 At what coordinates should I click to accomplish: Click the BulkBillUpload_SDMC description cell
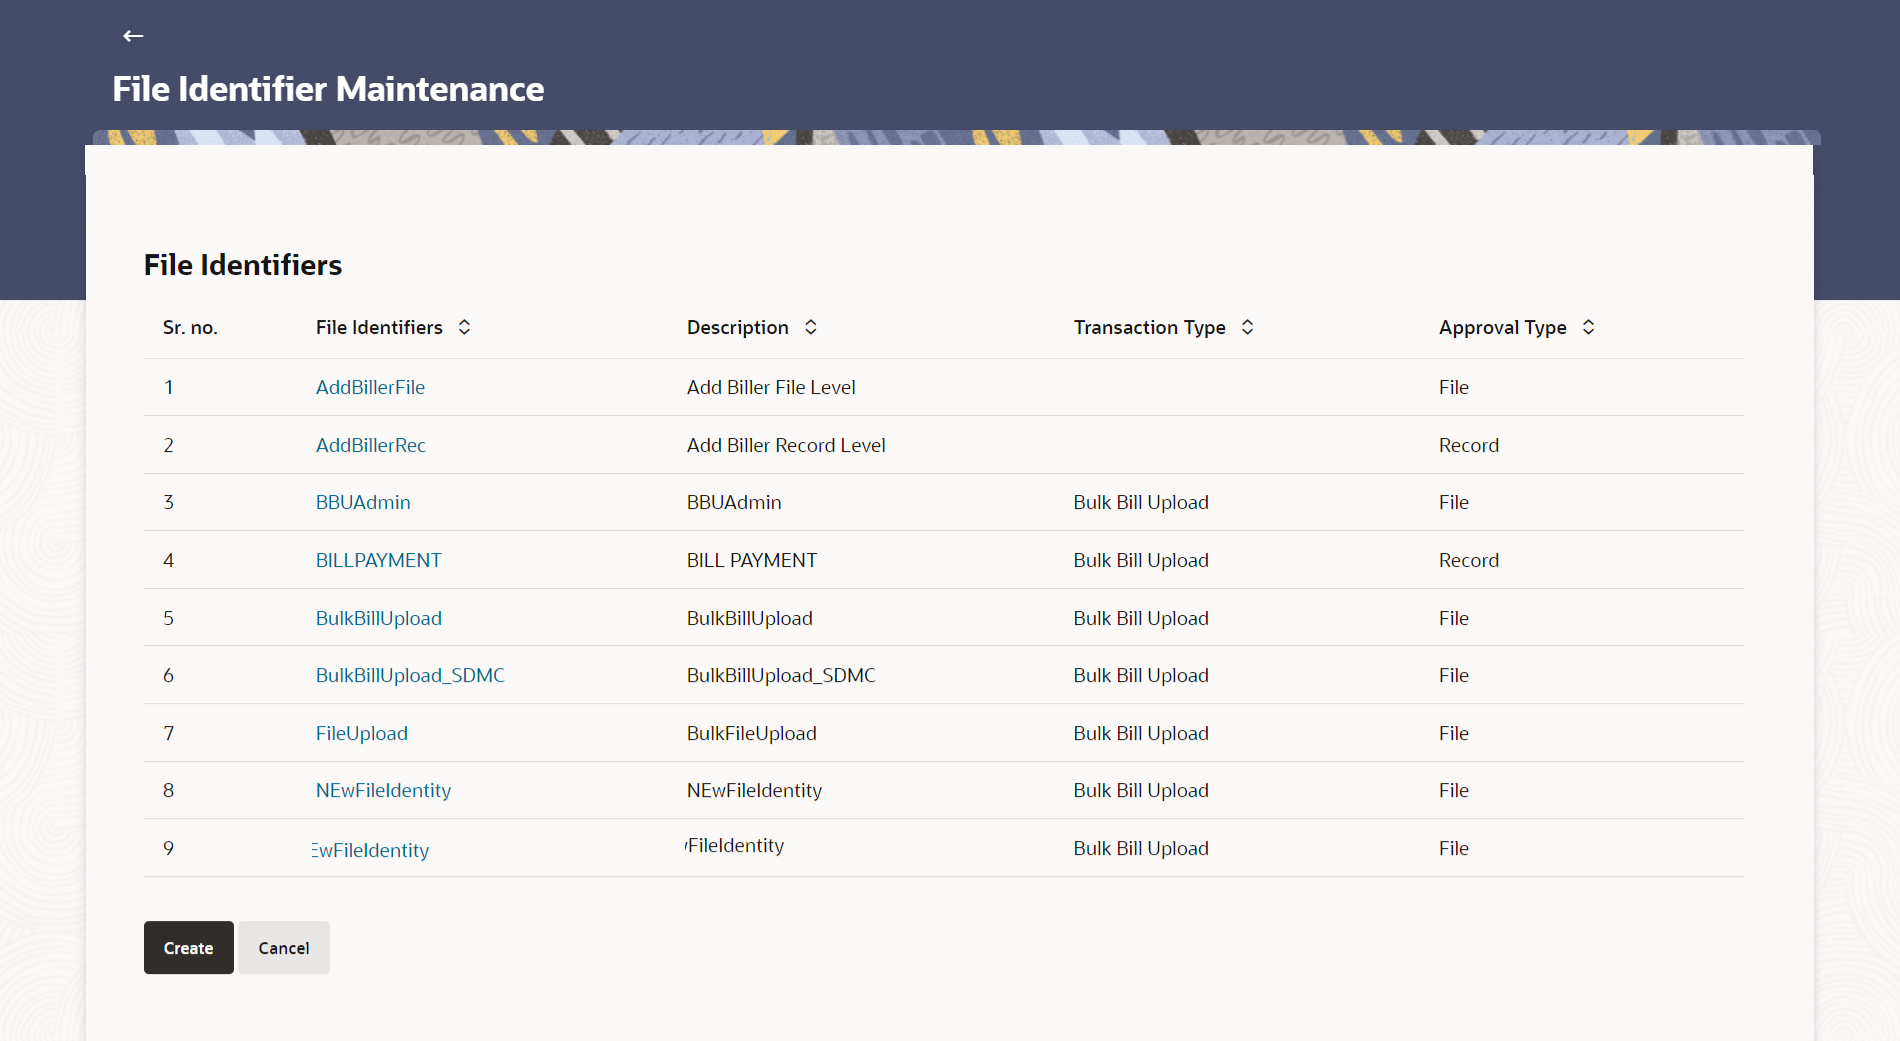coord(781,675)
